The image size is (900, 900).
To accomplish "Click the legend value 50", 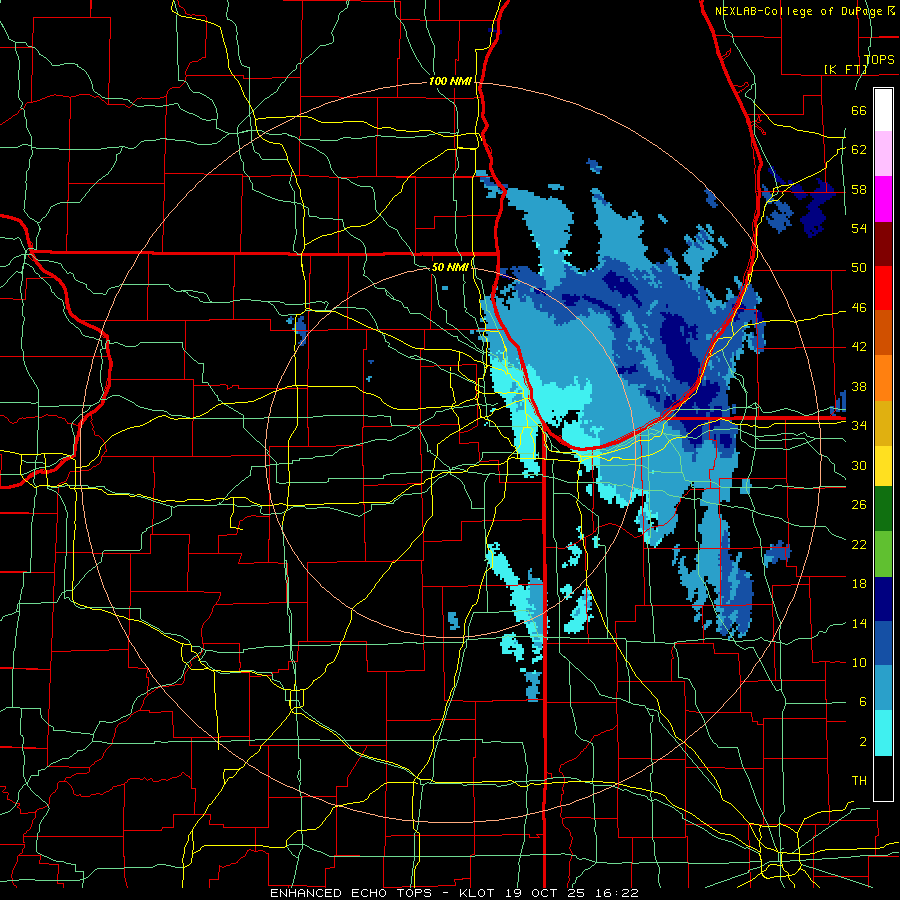I will (859, 268).
